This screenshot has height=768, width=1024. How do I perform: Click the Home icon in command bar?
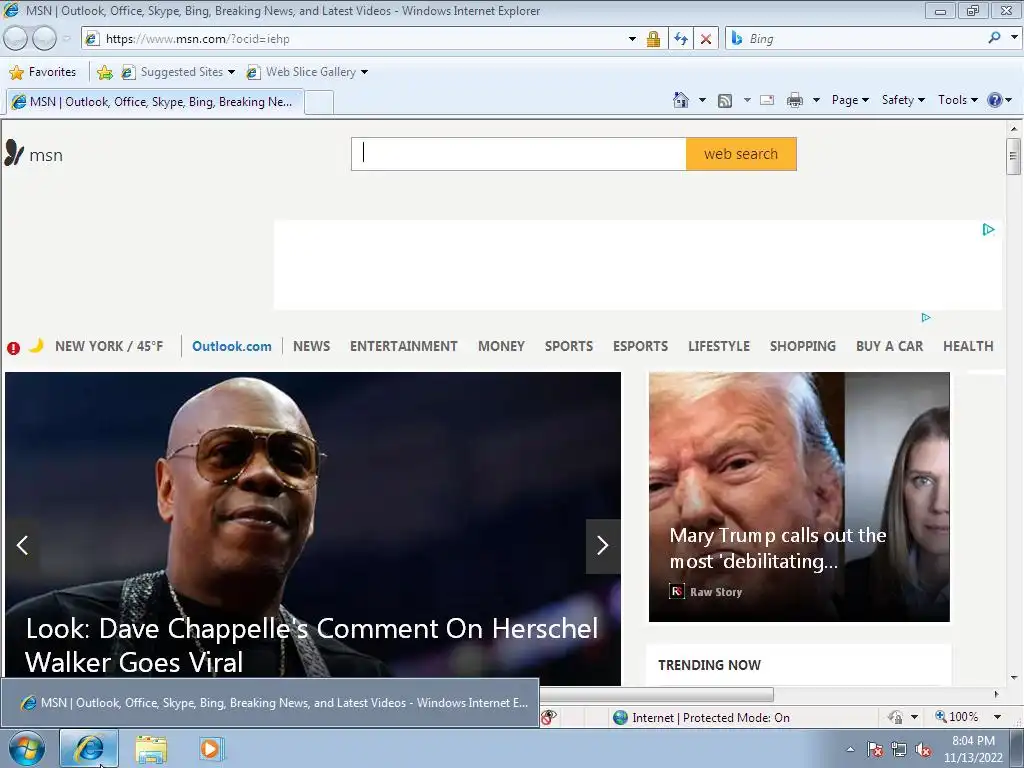(x=680, y=100)
